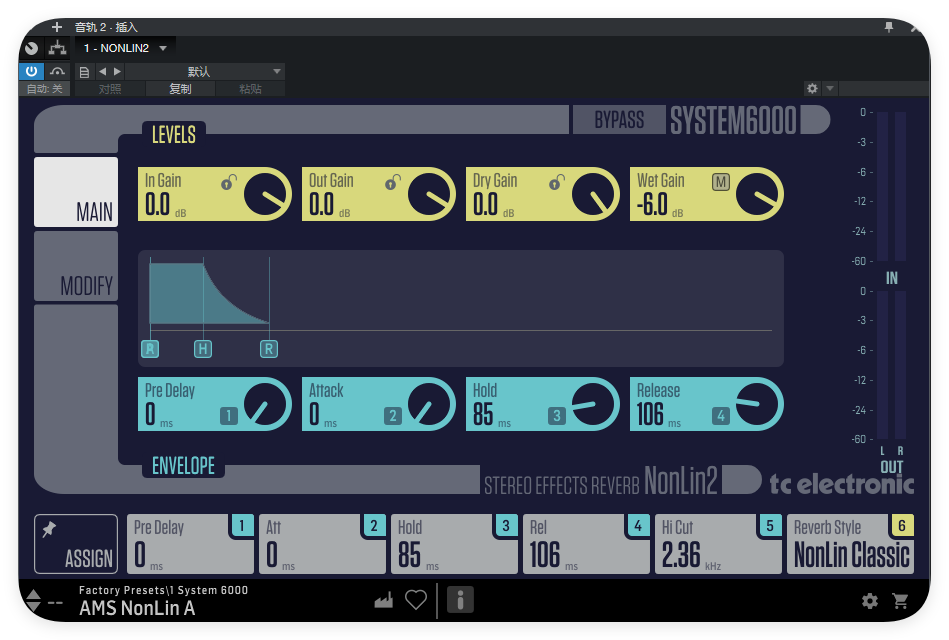
Task: Click the 粘贴 paste button
Action: tap(250, 89)
